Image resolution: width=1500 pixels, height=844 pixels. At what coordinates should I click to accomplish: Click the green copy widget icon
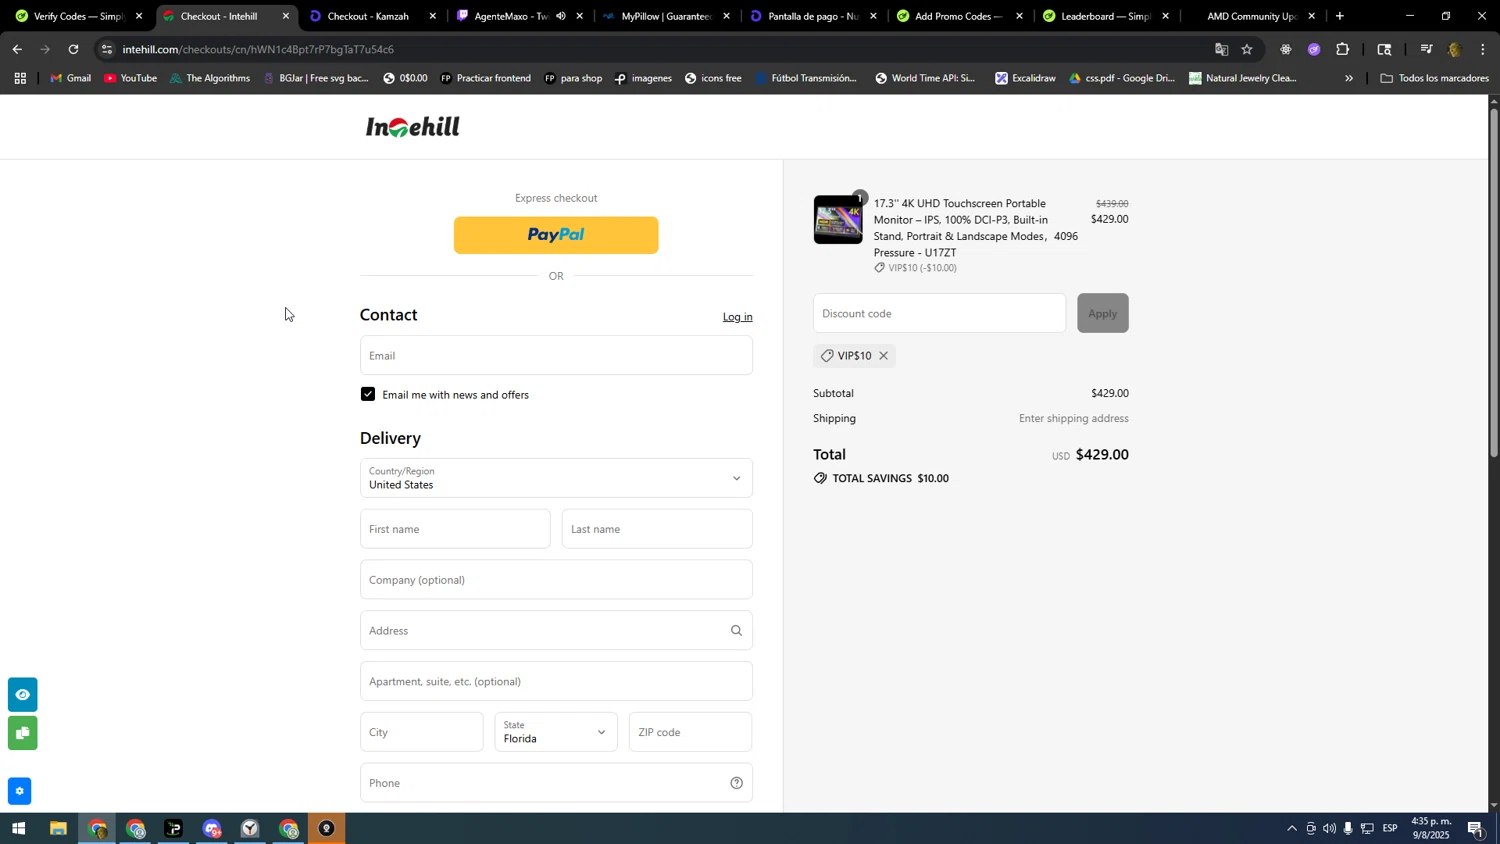[x=22, y=733]
